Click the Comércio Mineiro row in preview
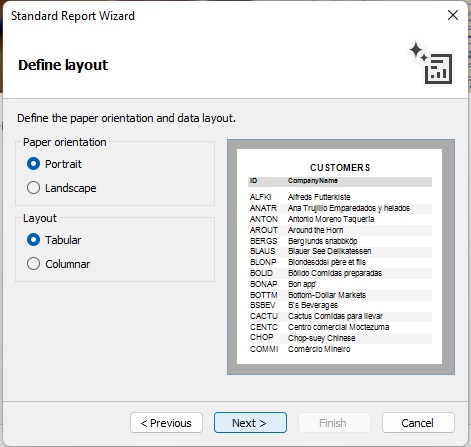This screenshot has width=471, height=447. 340,349
